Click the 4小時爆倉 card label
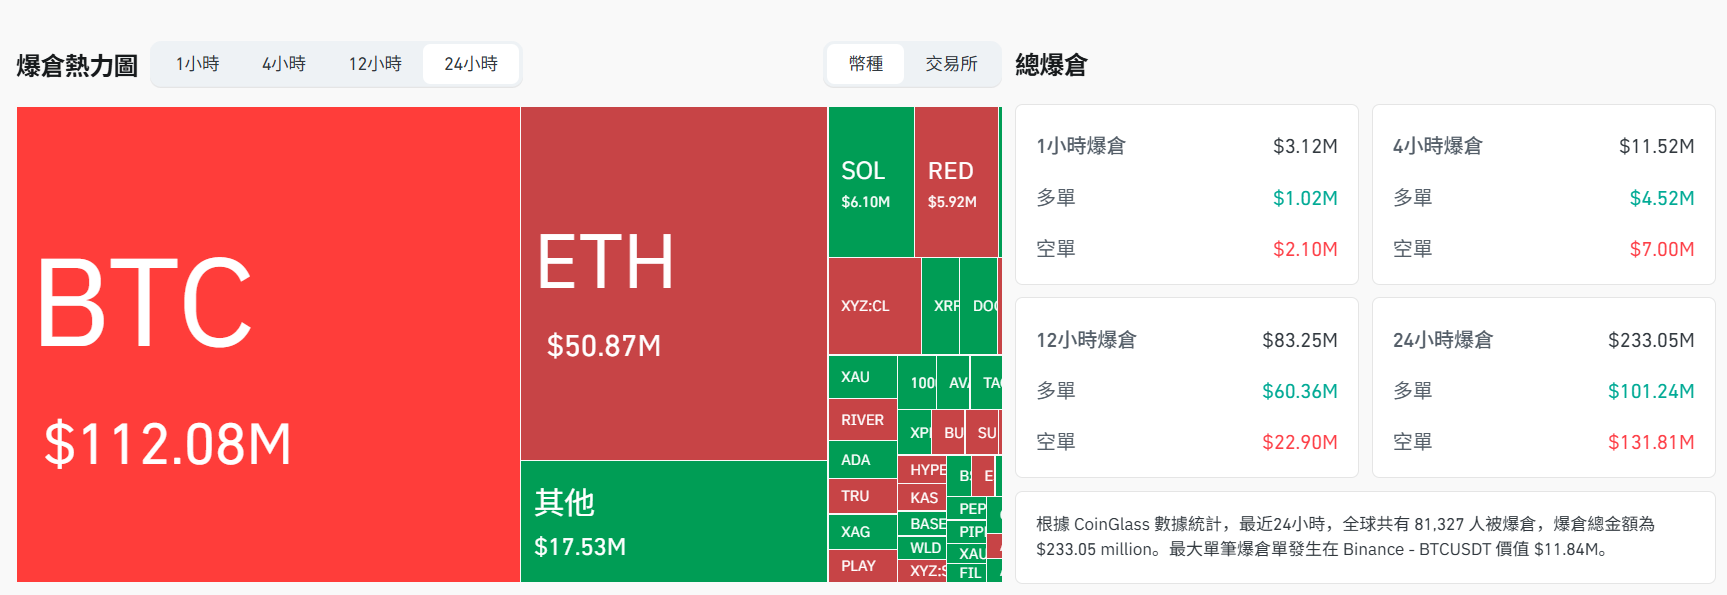The image size is (1727, 595). [x=1438, y=146]
